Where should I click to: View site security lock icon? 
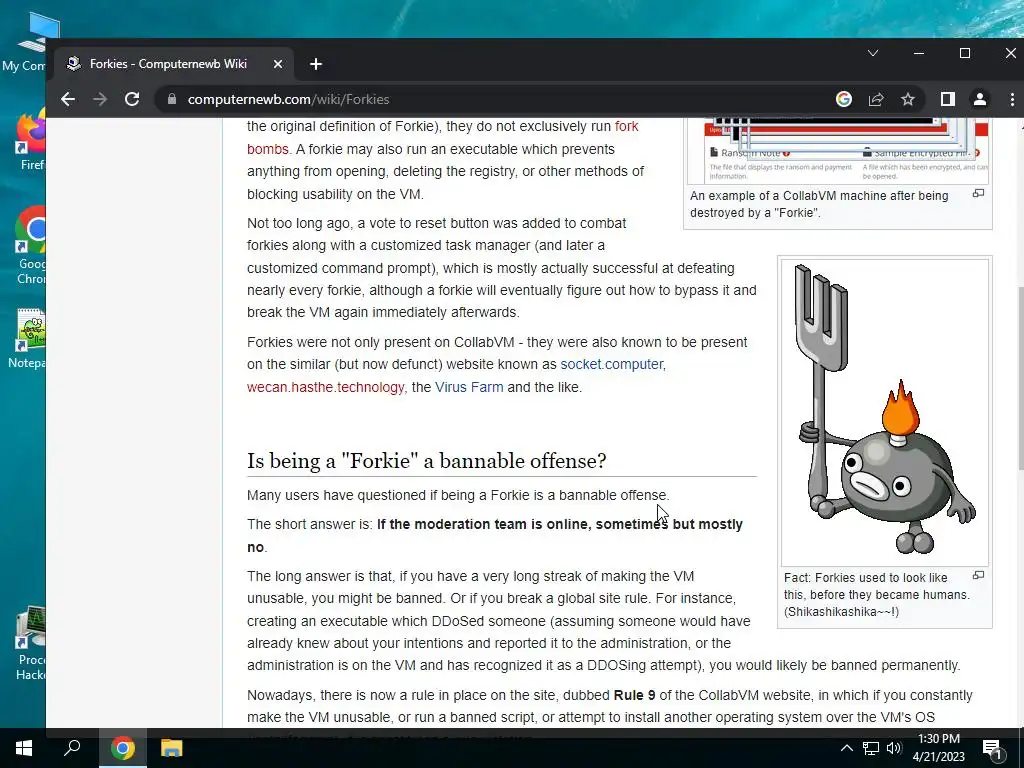coord(172,99)
